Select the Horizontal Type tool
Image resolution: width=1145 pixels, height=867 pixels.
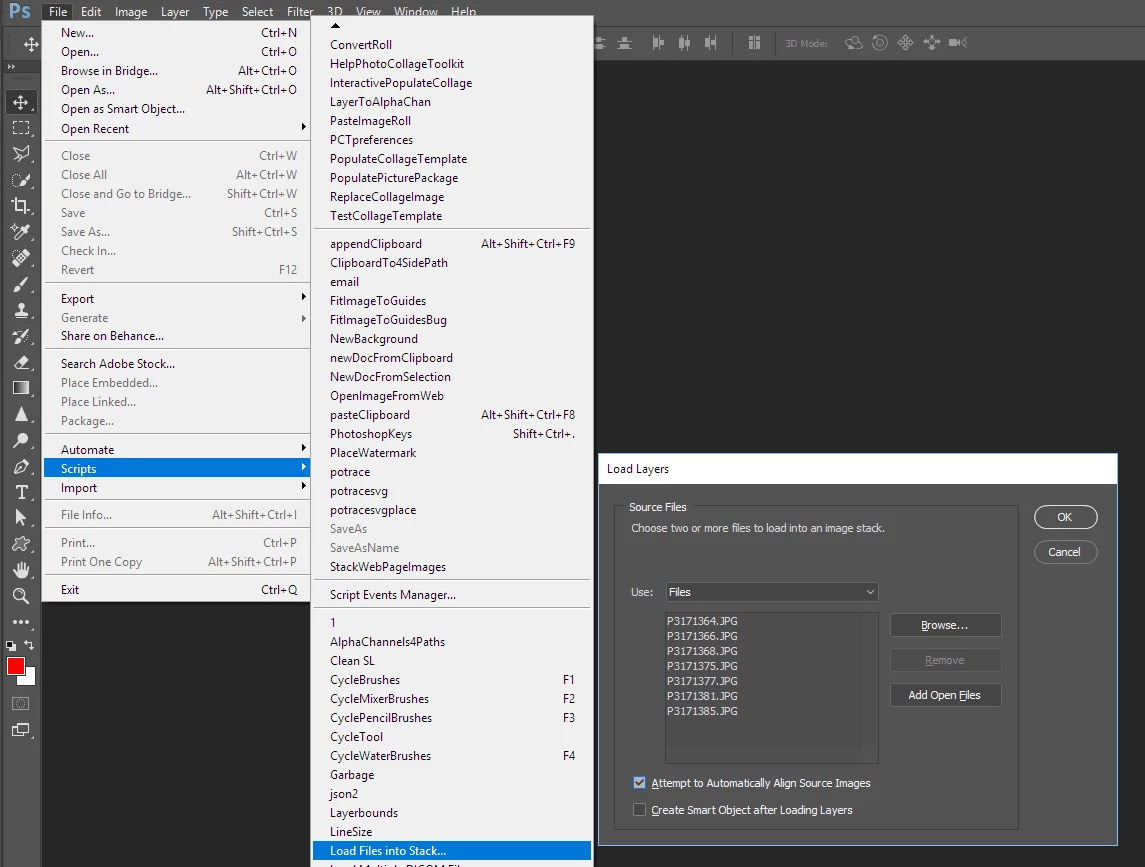(x=21, y=492)
